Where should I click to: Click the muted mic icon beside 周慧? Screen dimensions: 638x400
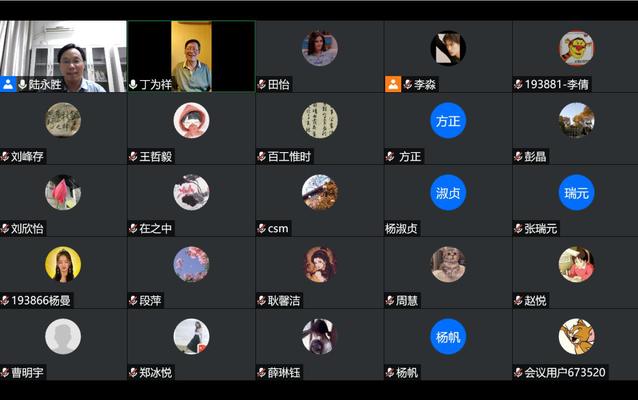click(x=390, y=301)
